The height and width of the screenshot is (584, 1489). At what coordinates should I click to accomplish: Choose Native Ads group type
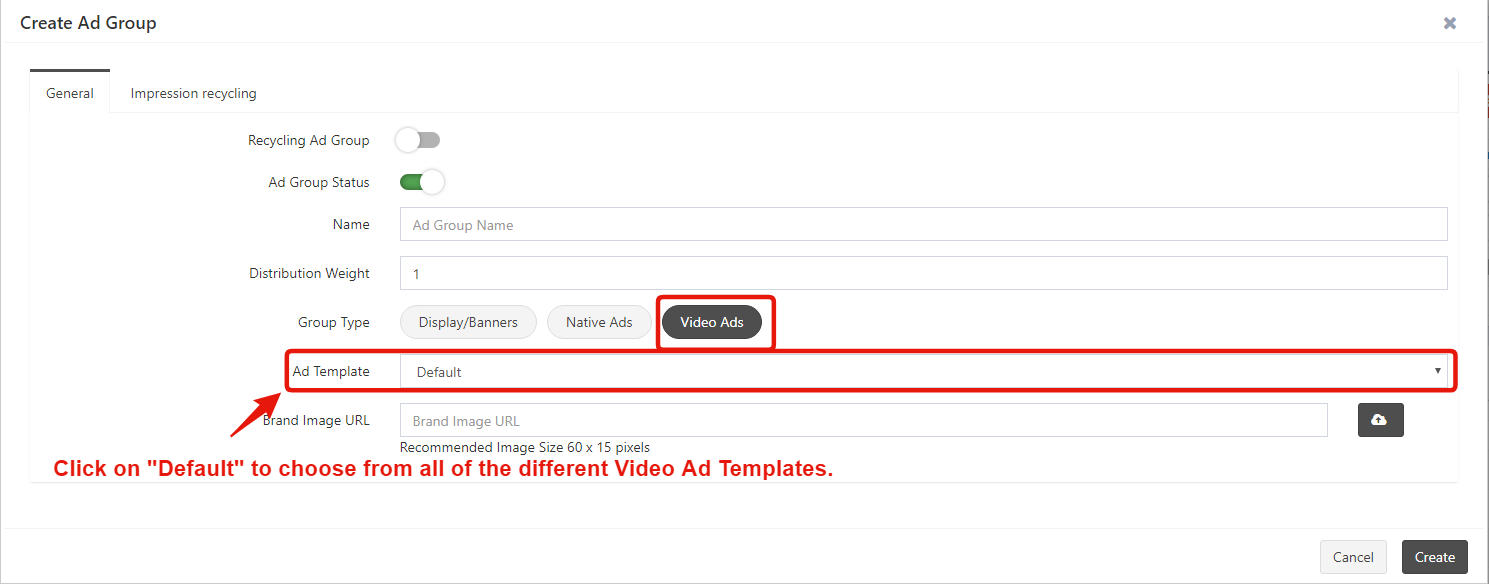[599, 322]
